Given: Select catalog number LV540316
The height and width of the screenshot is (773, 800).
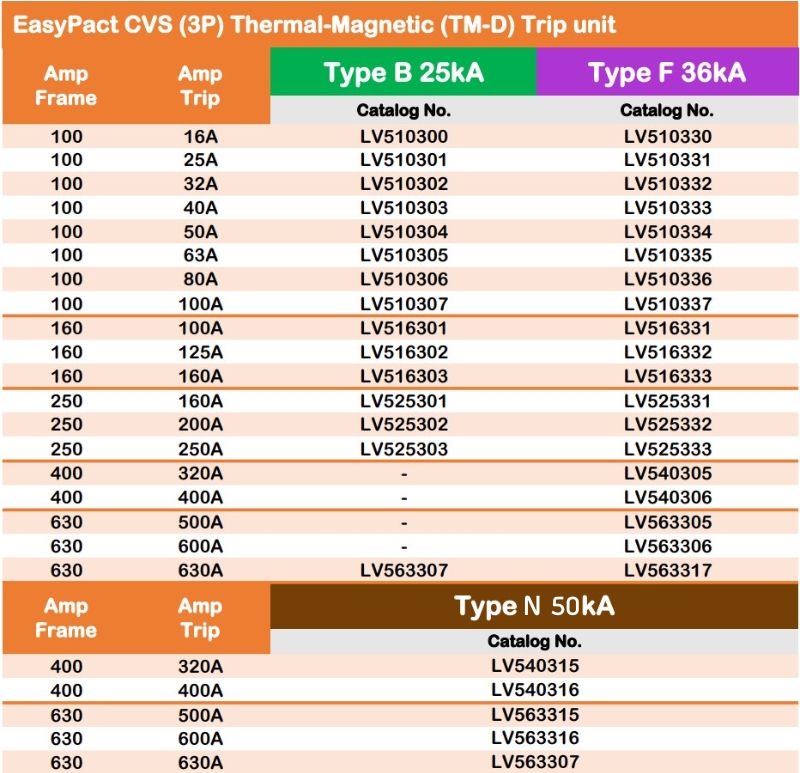Looking at the screenshot, I should point(534,690).
